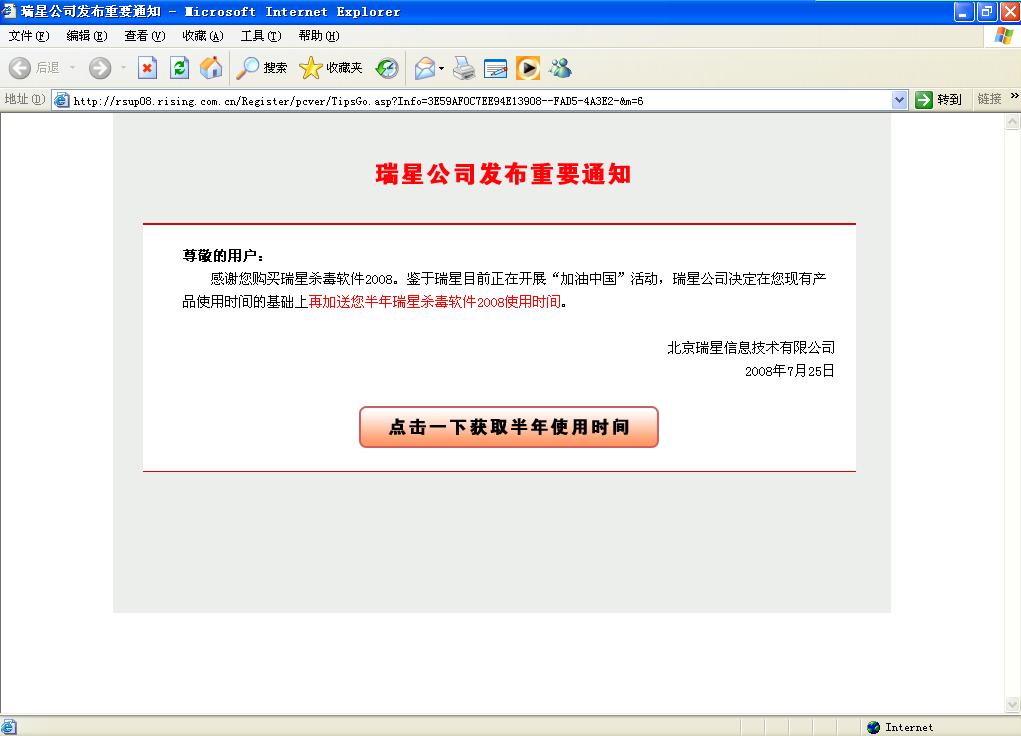
Task: Click the Back arrow button
Action: (20, 68)
